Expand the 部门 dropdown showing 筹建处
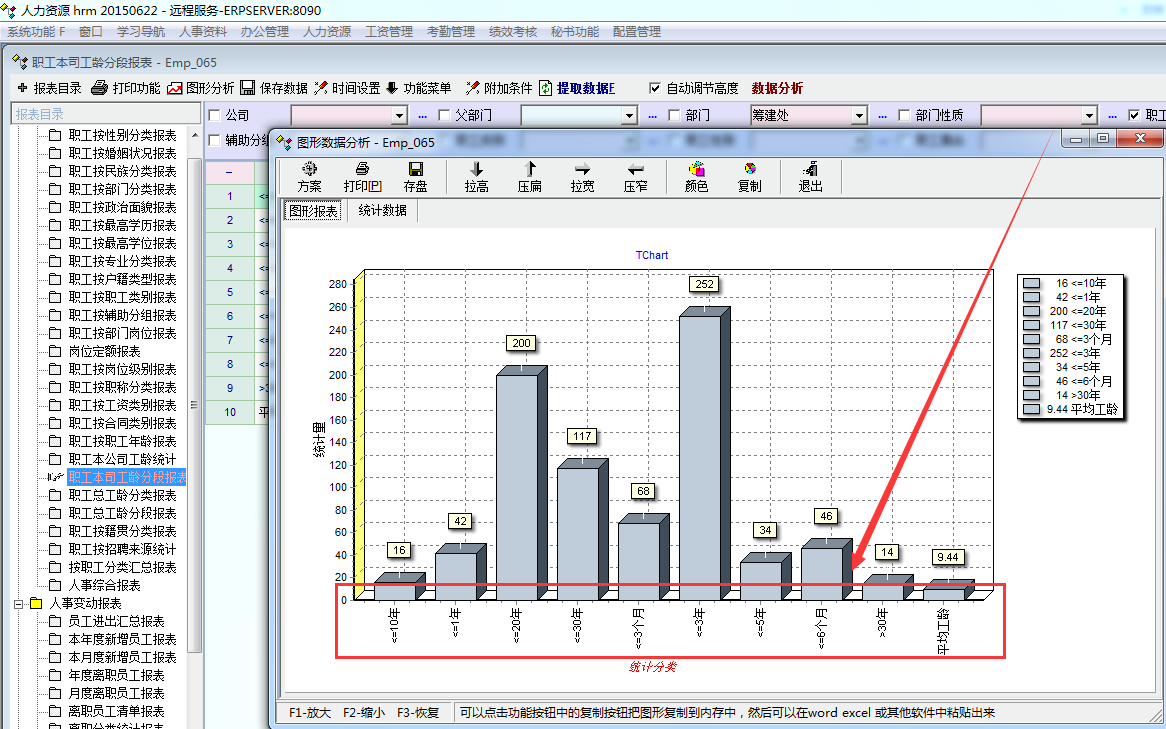This screenshot has height=729, width=1166. tap(858, 116)
